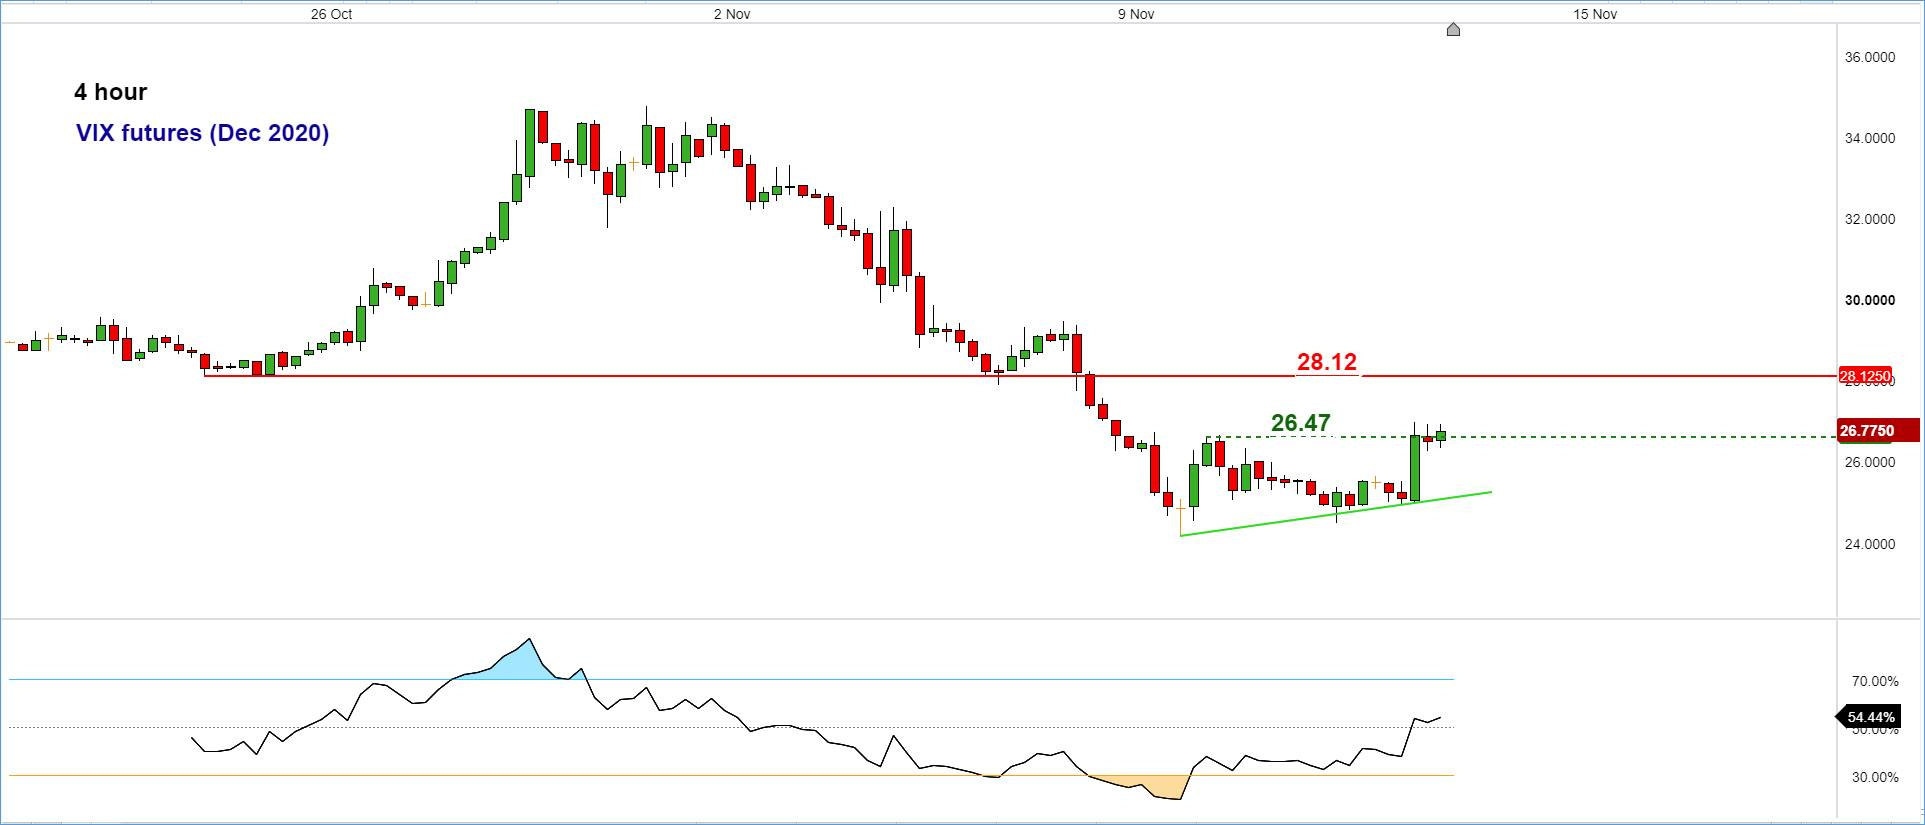This screenshot has width=1925, height=825.
Task: Select the 9 Nov date label
Action: [1136, 14]
